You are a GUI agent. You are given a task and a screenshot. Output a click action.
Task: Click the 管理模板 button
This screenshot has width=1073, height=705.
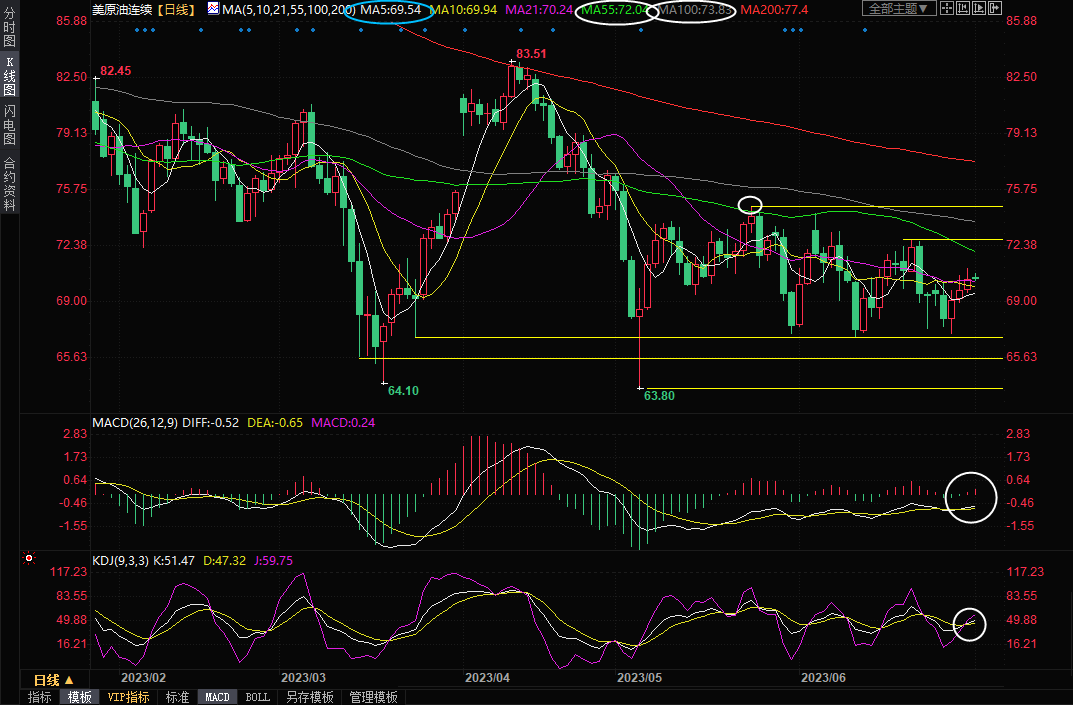[373, 697]
